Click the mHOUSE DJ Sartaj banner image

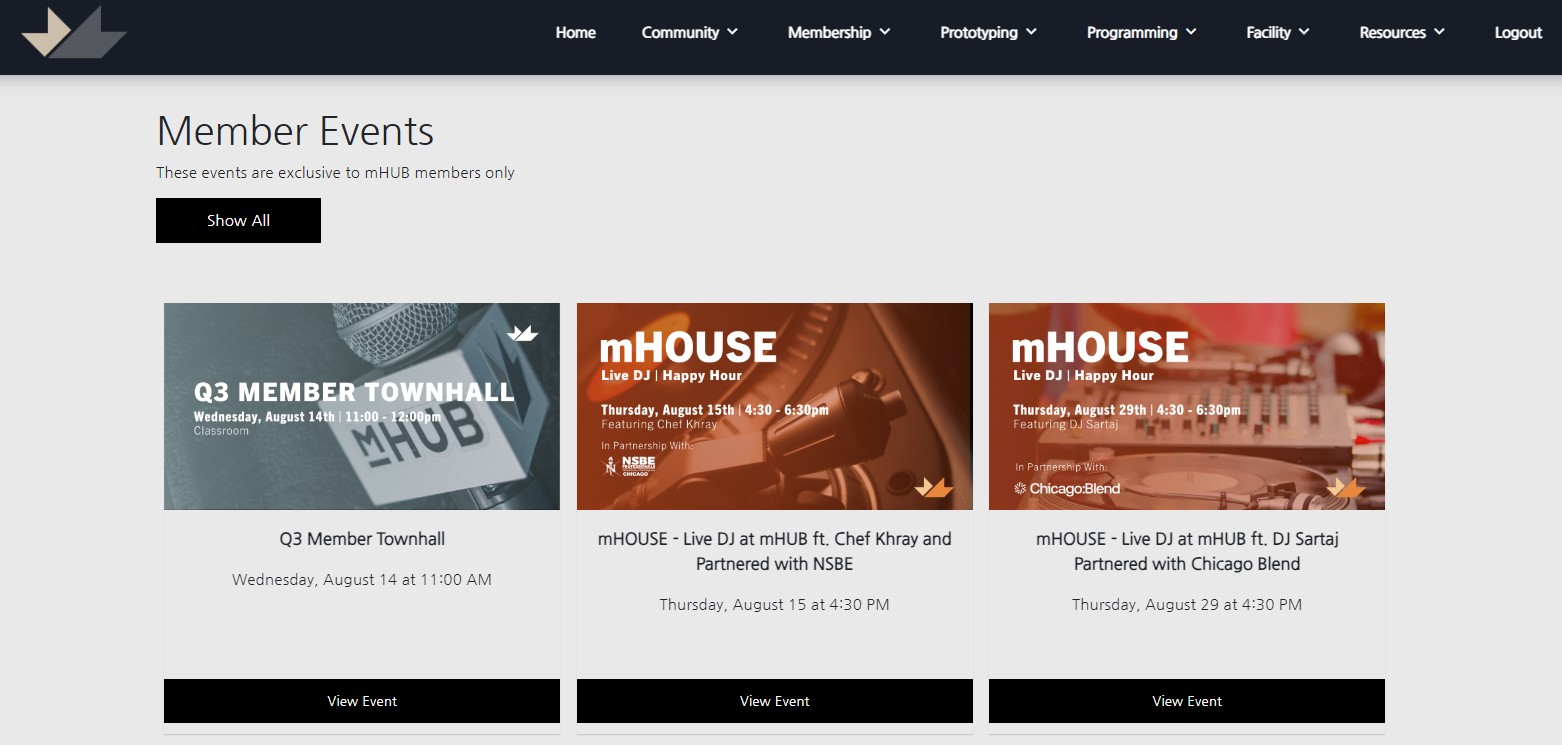(1186, 406)
